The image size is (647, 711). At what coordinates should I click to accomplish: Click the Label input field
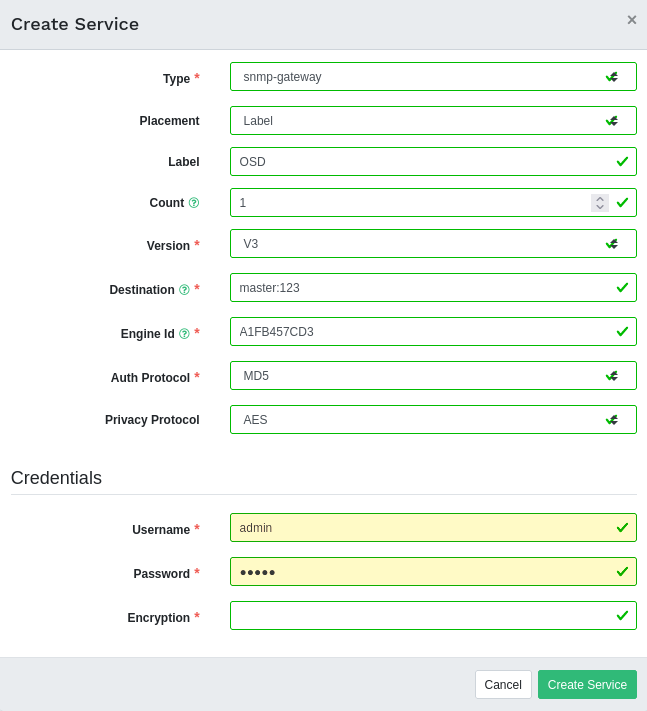pyautogui.click(x=420, y=162)
